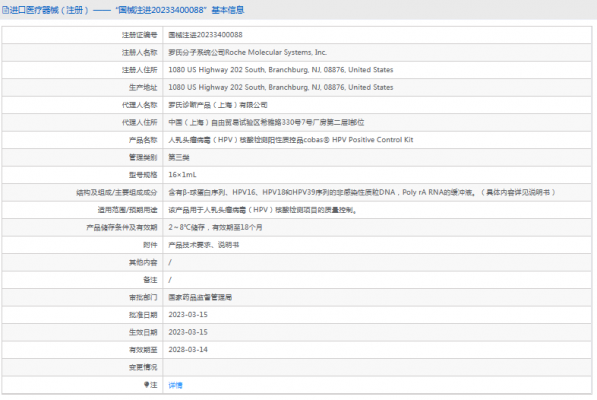The width and height of the screenshot is (597, 400).
Task: Click registration number 国械注进20233400088 value
Action: click(205, 35)
